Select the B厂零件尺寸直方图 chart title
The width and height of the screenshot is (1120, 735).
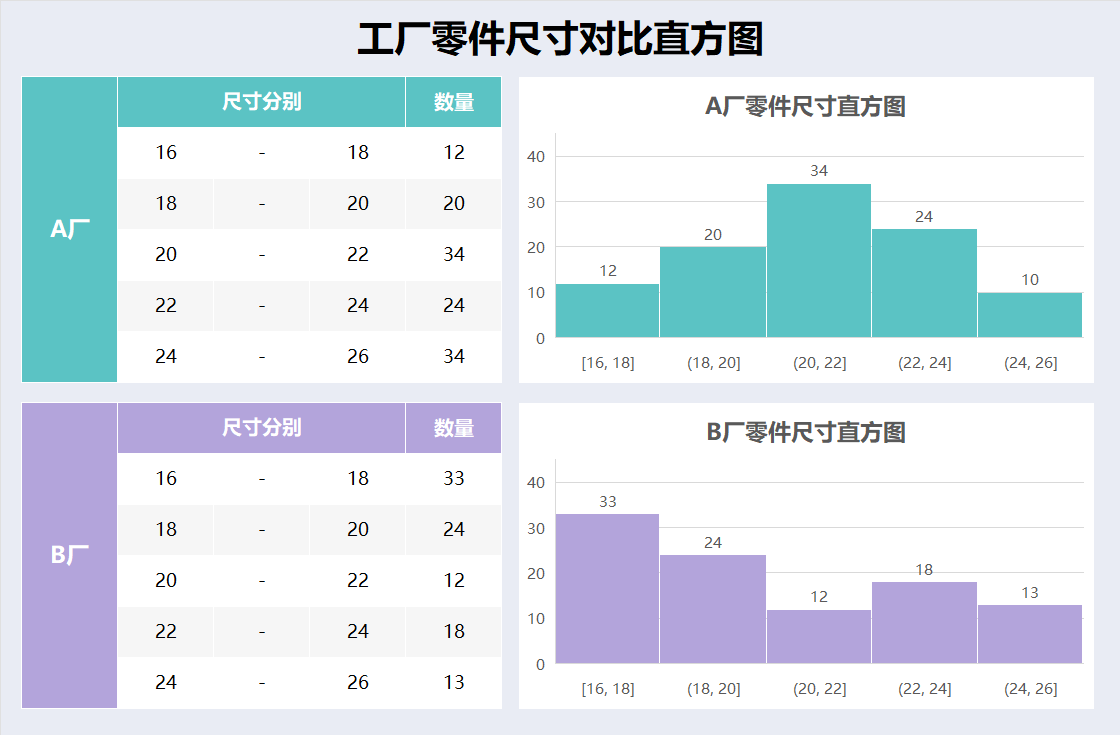tap(805, 433)
